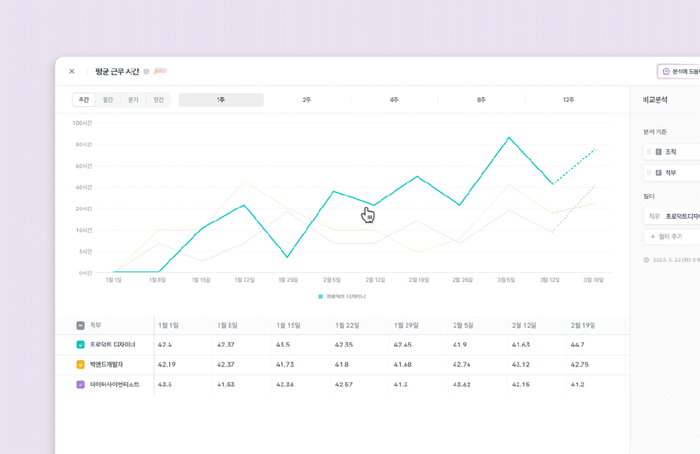Image resolution: width=700 pixels, height=454 pixels.
Task: Select the 8주 range option
Action: (481, 100)
